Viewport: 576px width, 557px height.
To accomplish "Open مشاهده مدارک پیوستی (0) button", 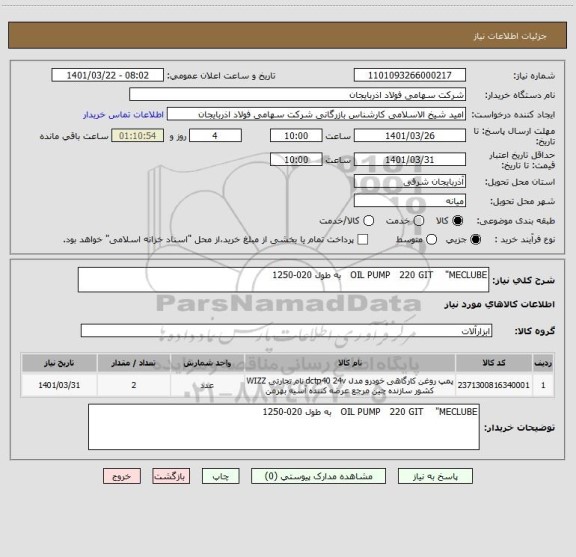I will [x=318, y=476].
